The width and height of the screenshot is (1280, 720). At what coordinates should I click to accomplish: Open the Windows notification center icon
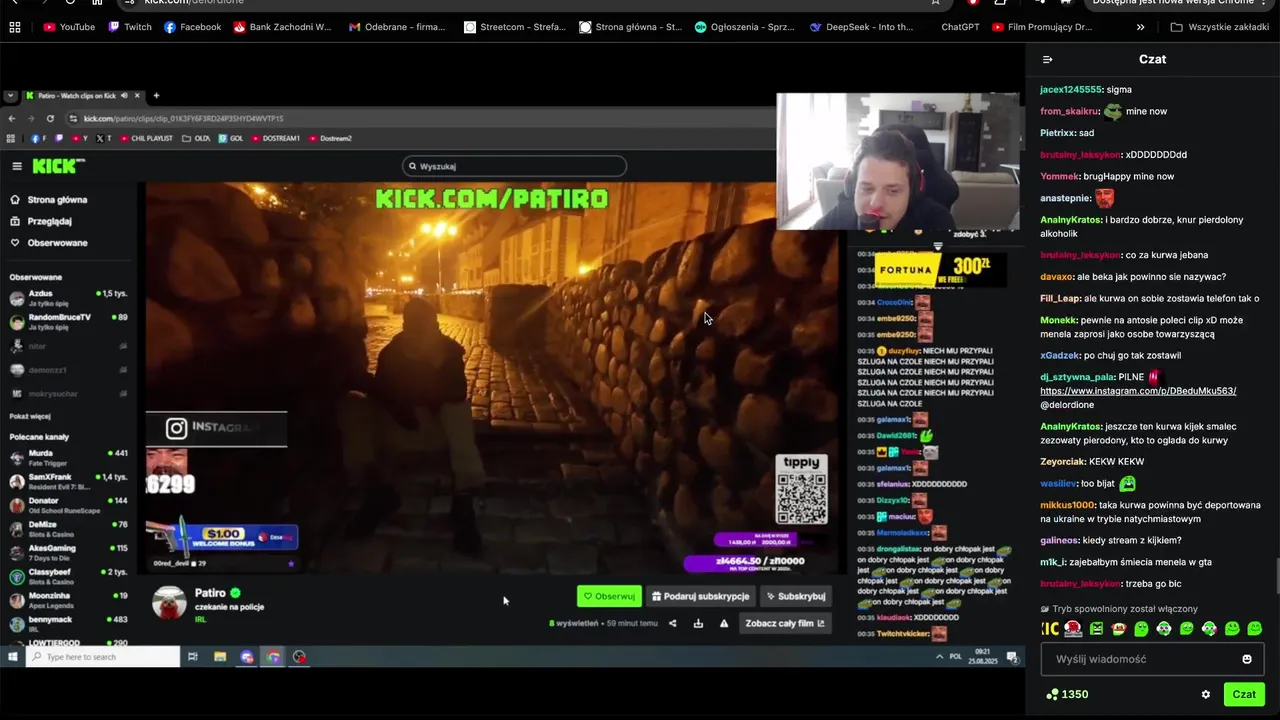tap(1012, 657)
